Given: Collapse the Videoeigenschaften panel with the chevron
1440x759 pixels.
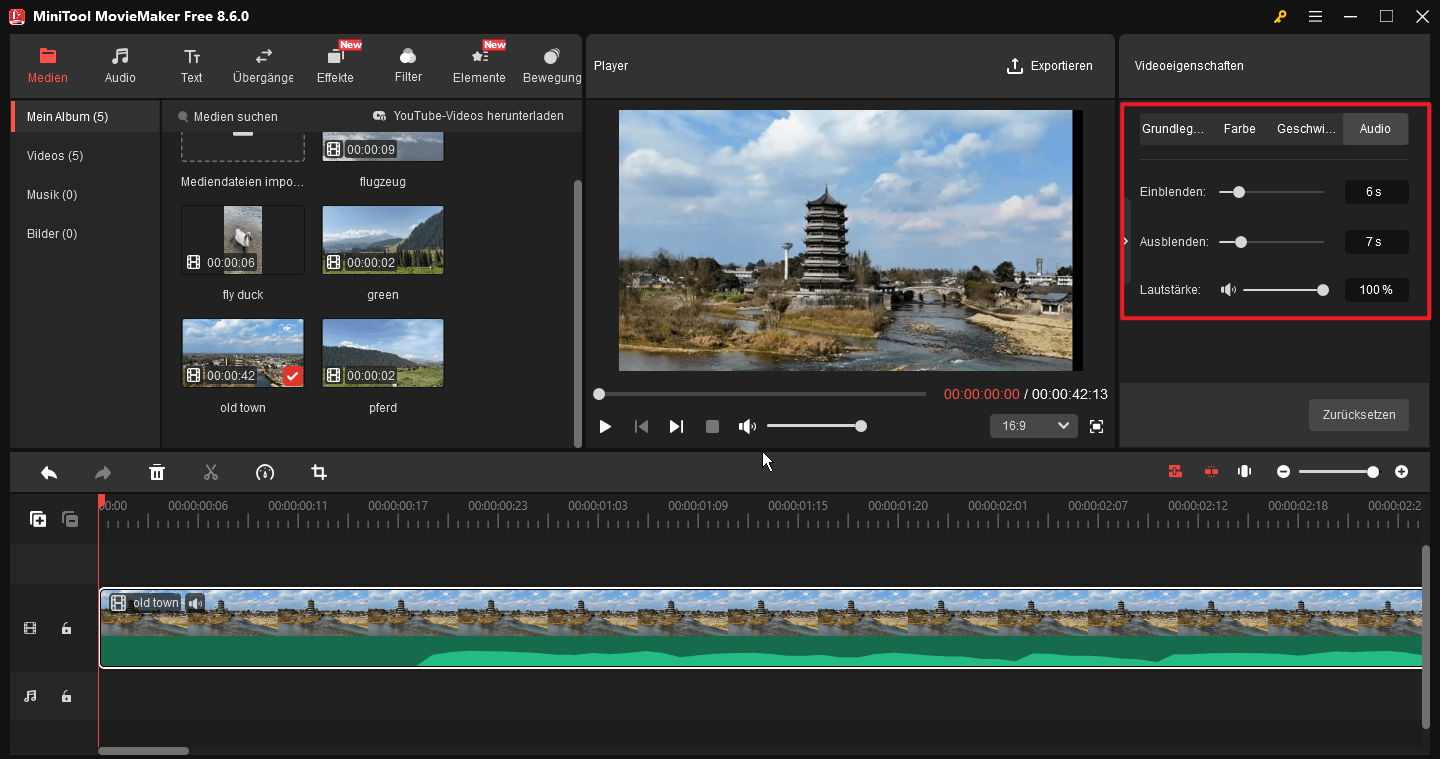Looking at the screenshot, I should point(1124,241).
